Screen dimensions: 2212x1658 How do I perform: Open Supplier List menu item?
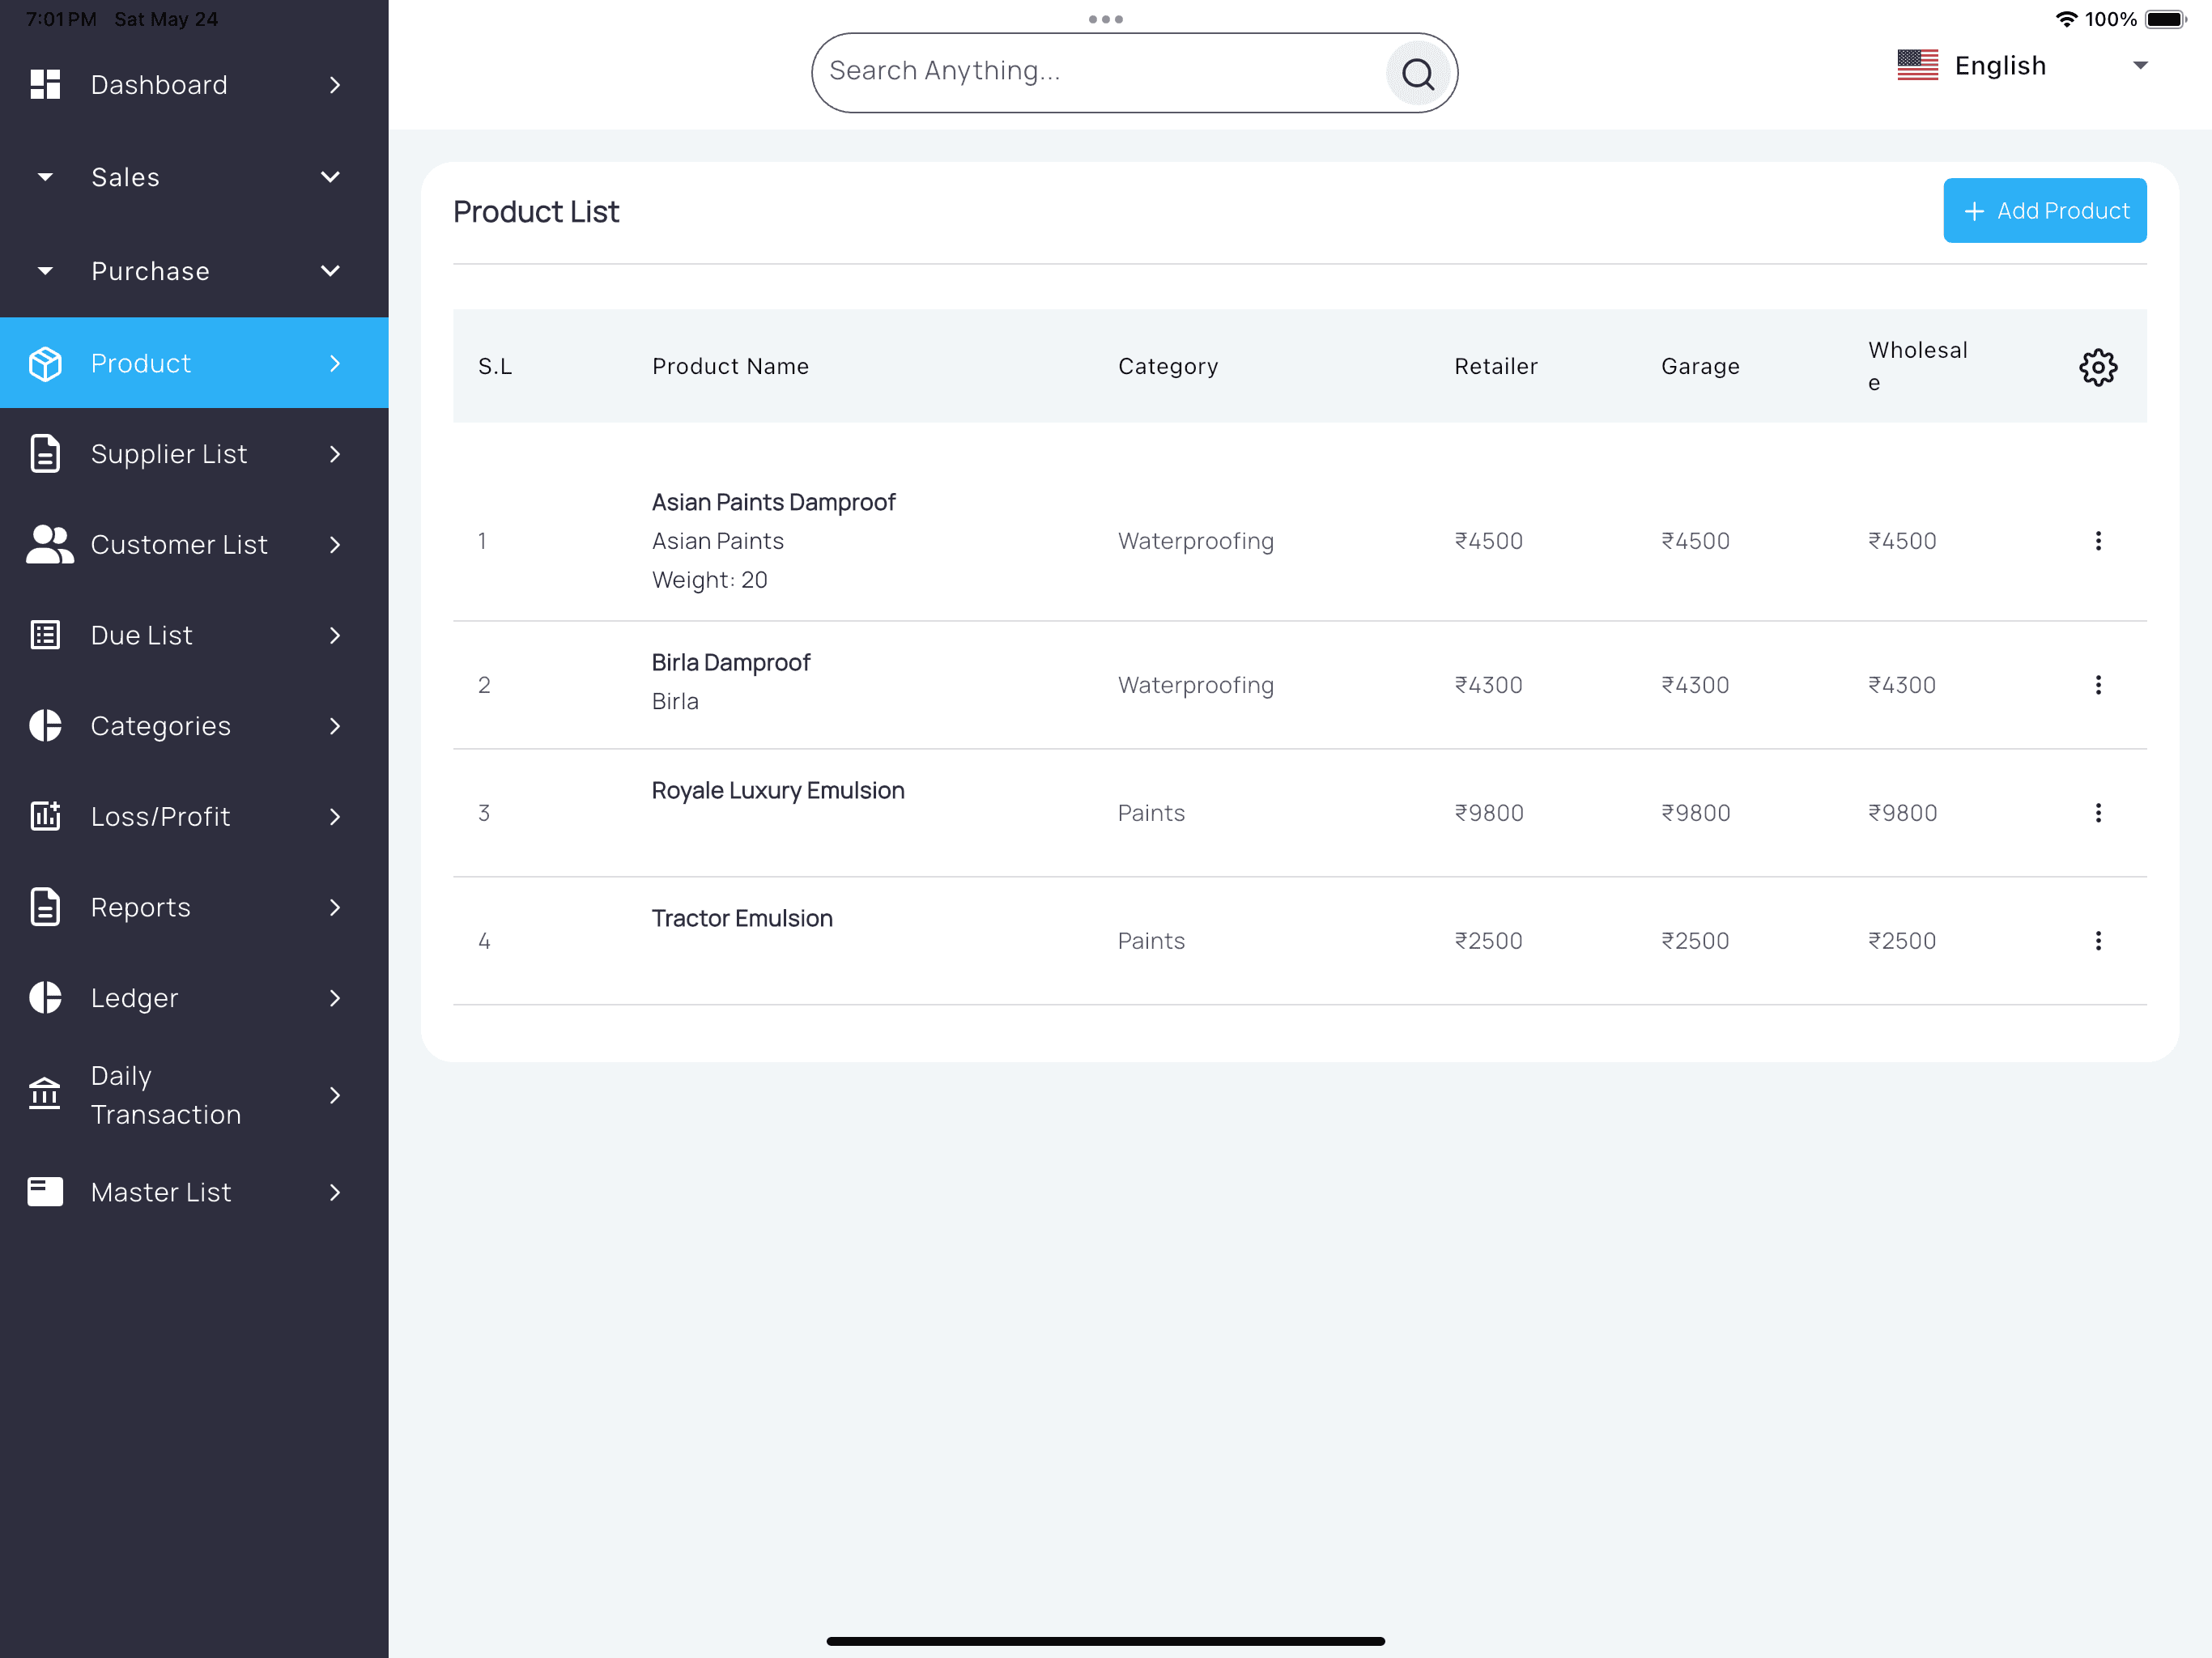194,454
